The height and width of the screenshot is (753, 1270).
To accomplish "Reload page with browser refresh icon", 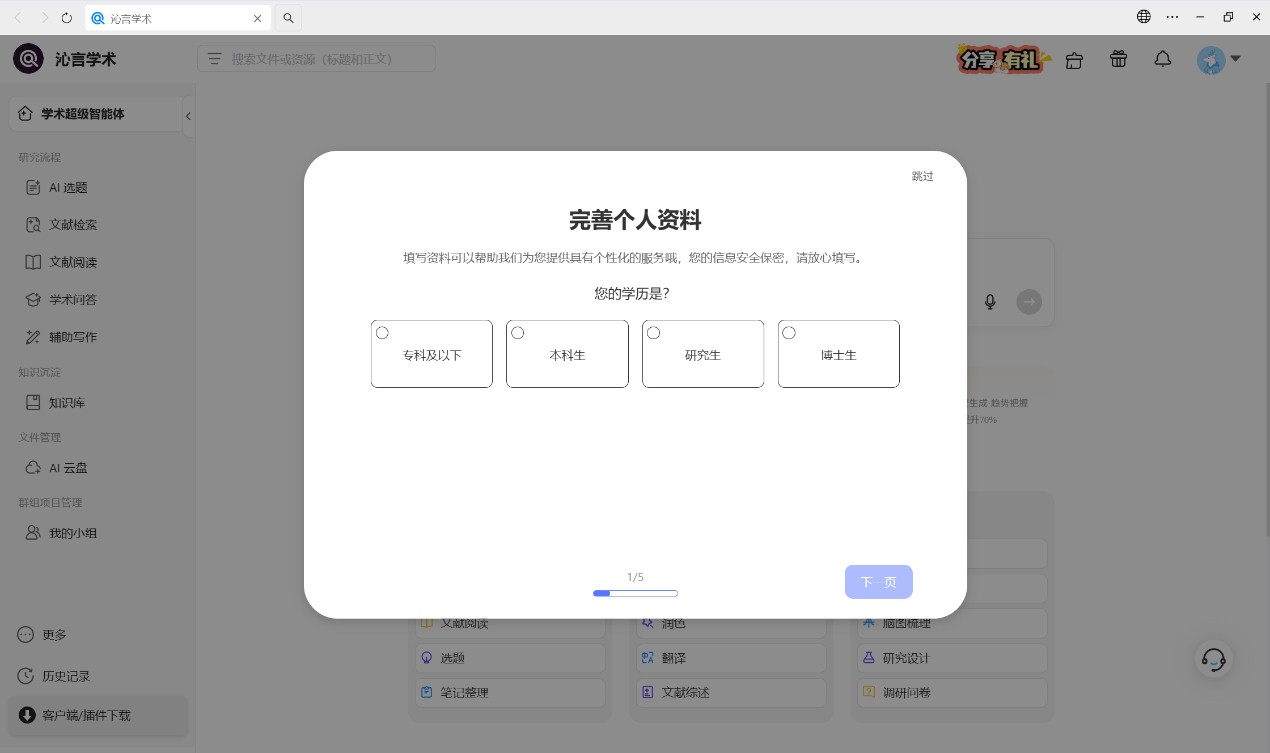I will click(x=67, y=18).
